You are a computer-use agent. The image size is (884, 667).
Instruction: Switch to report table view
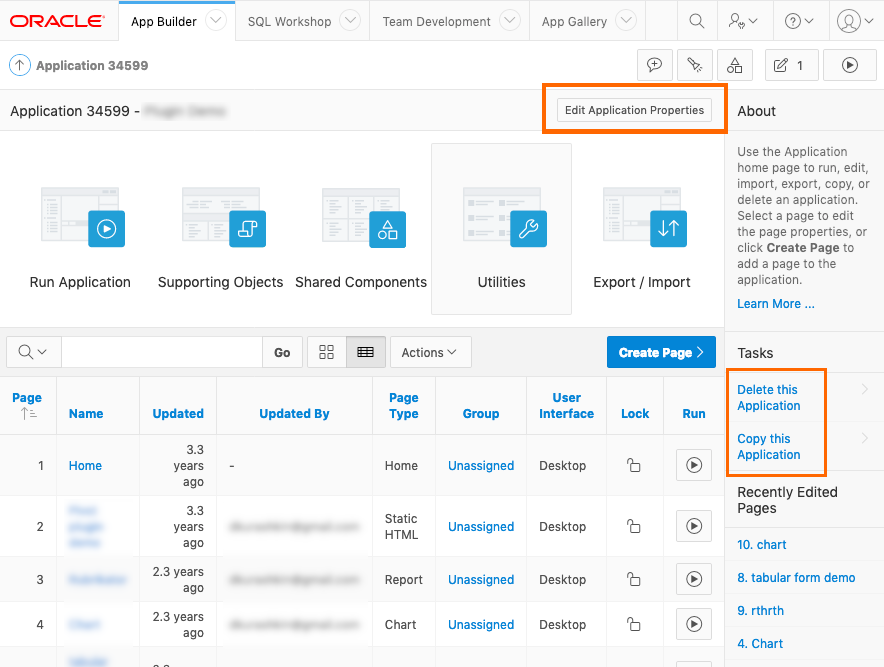pos(365,352)
